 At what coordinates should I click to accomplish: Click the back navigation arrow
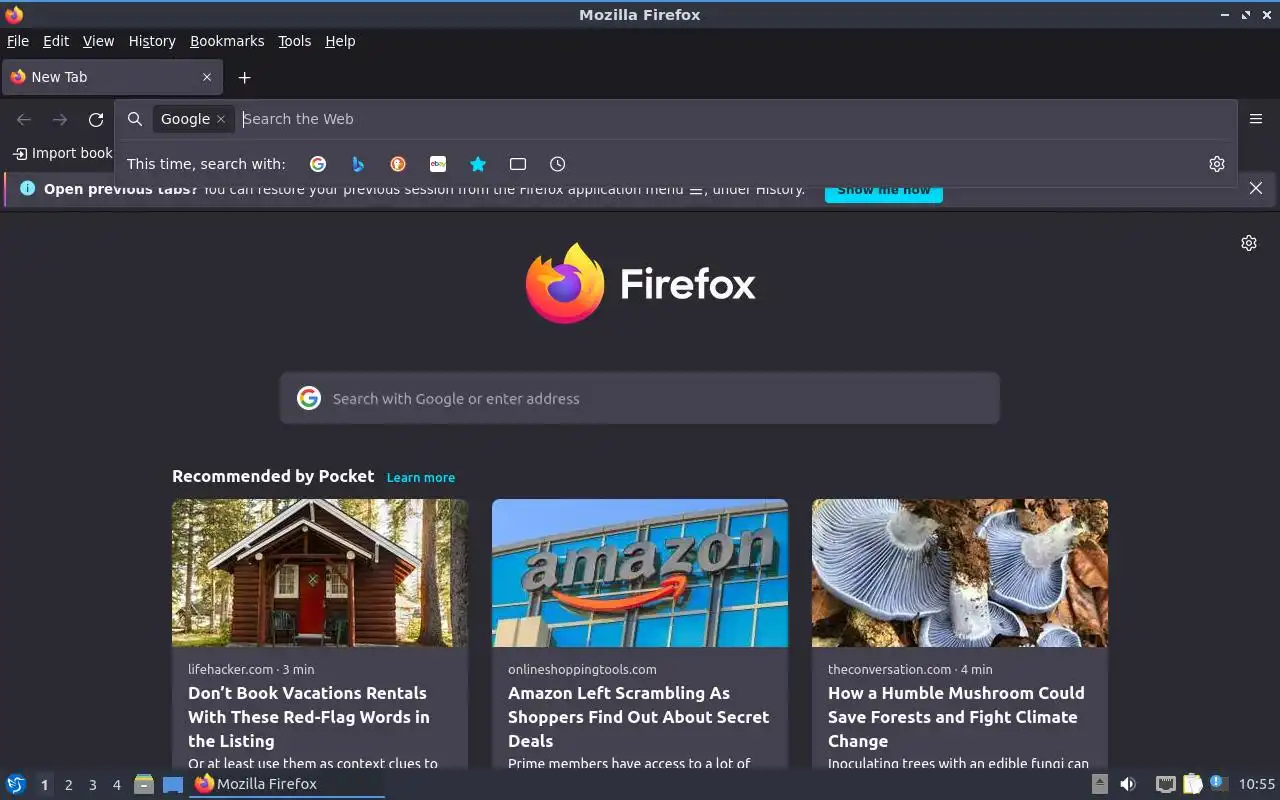tap(24, 120)
